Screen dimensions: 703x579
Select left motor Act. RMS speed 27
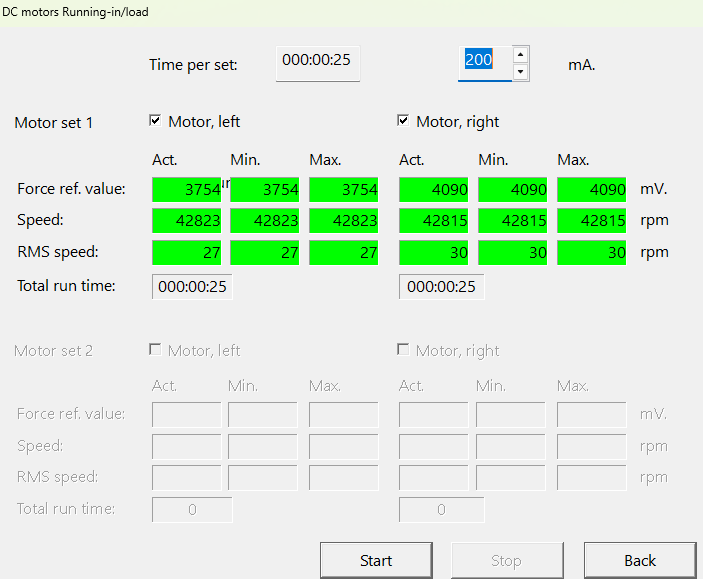[187, 252]
